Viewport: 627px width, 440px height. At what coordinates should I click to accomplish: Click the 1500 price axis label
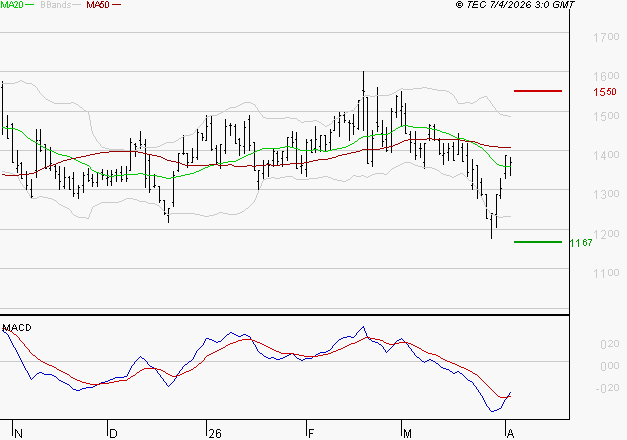point(606,116)
